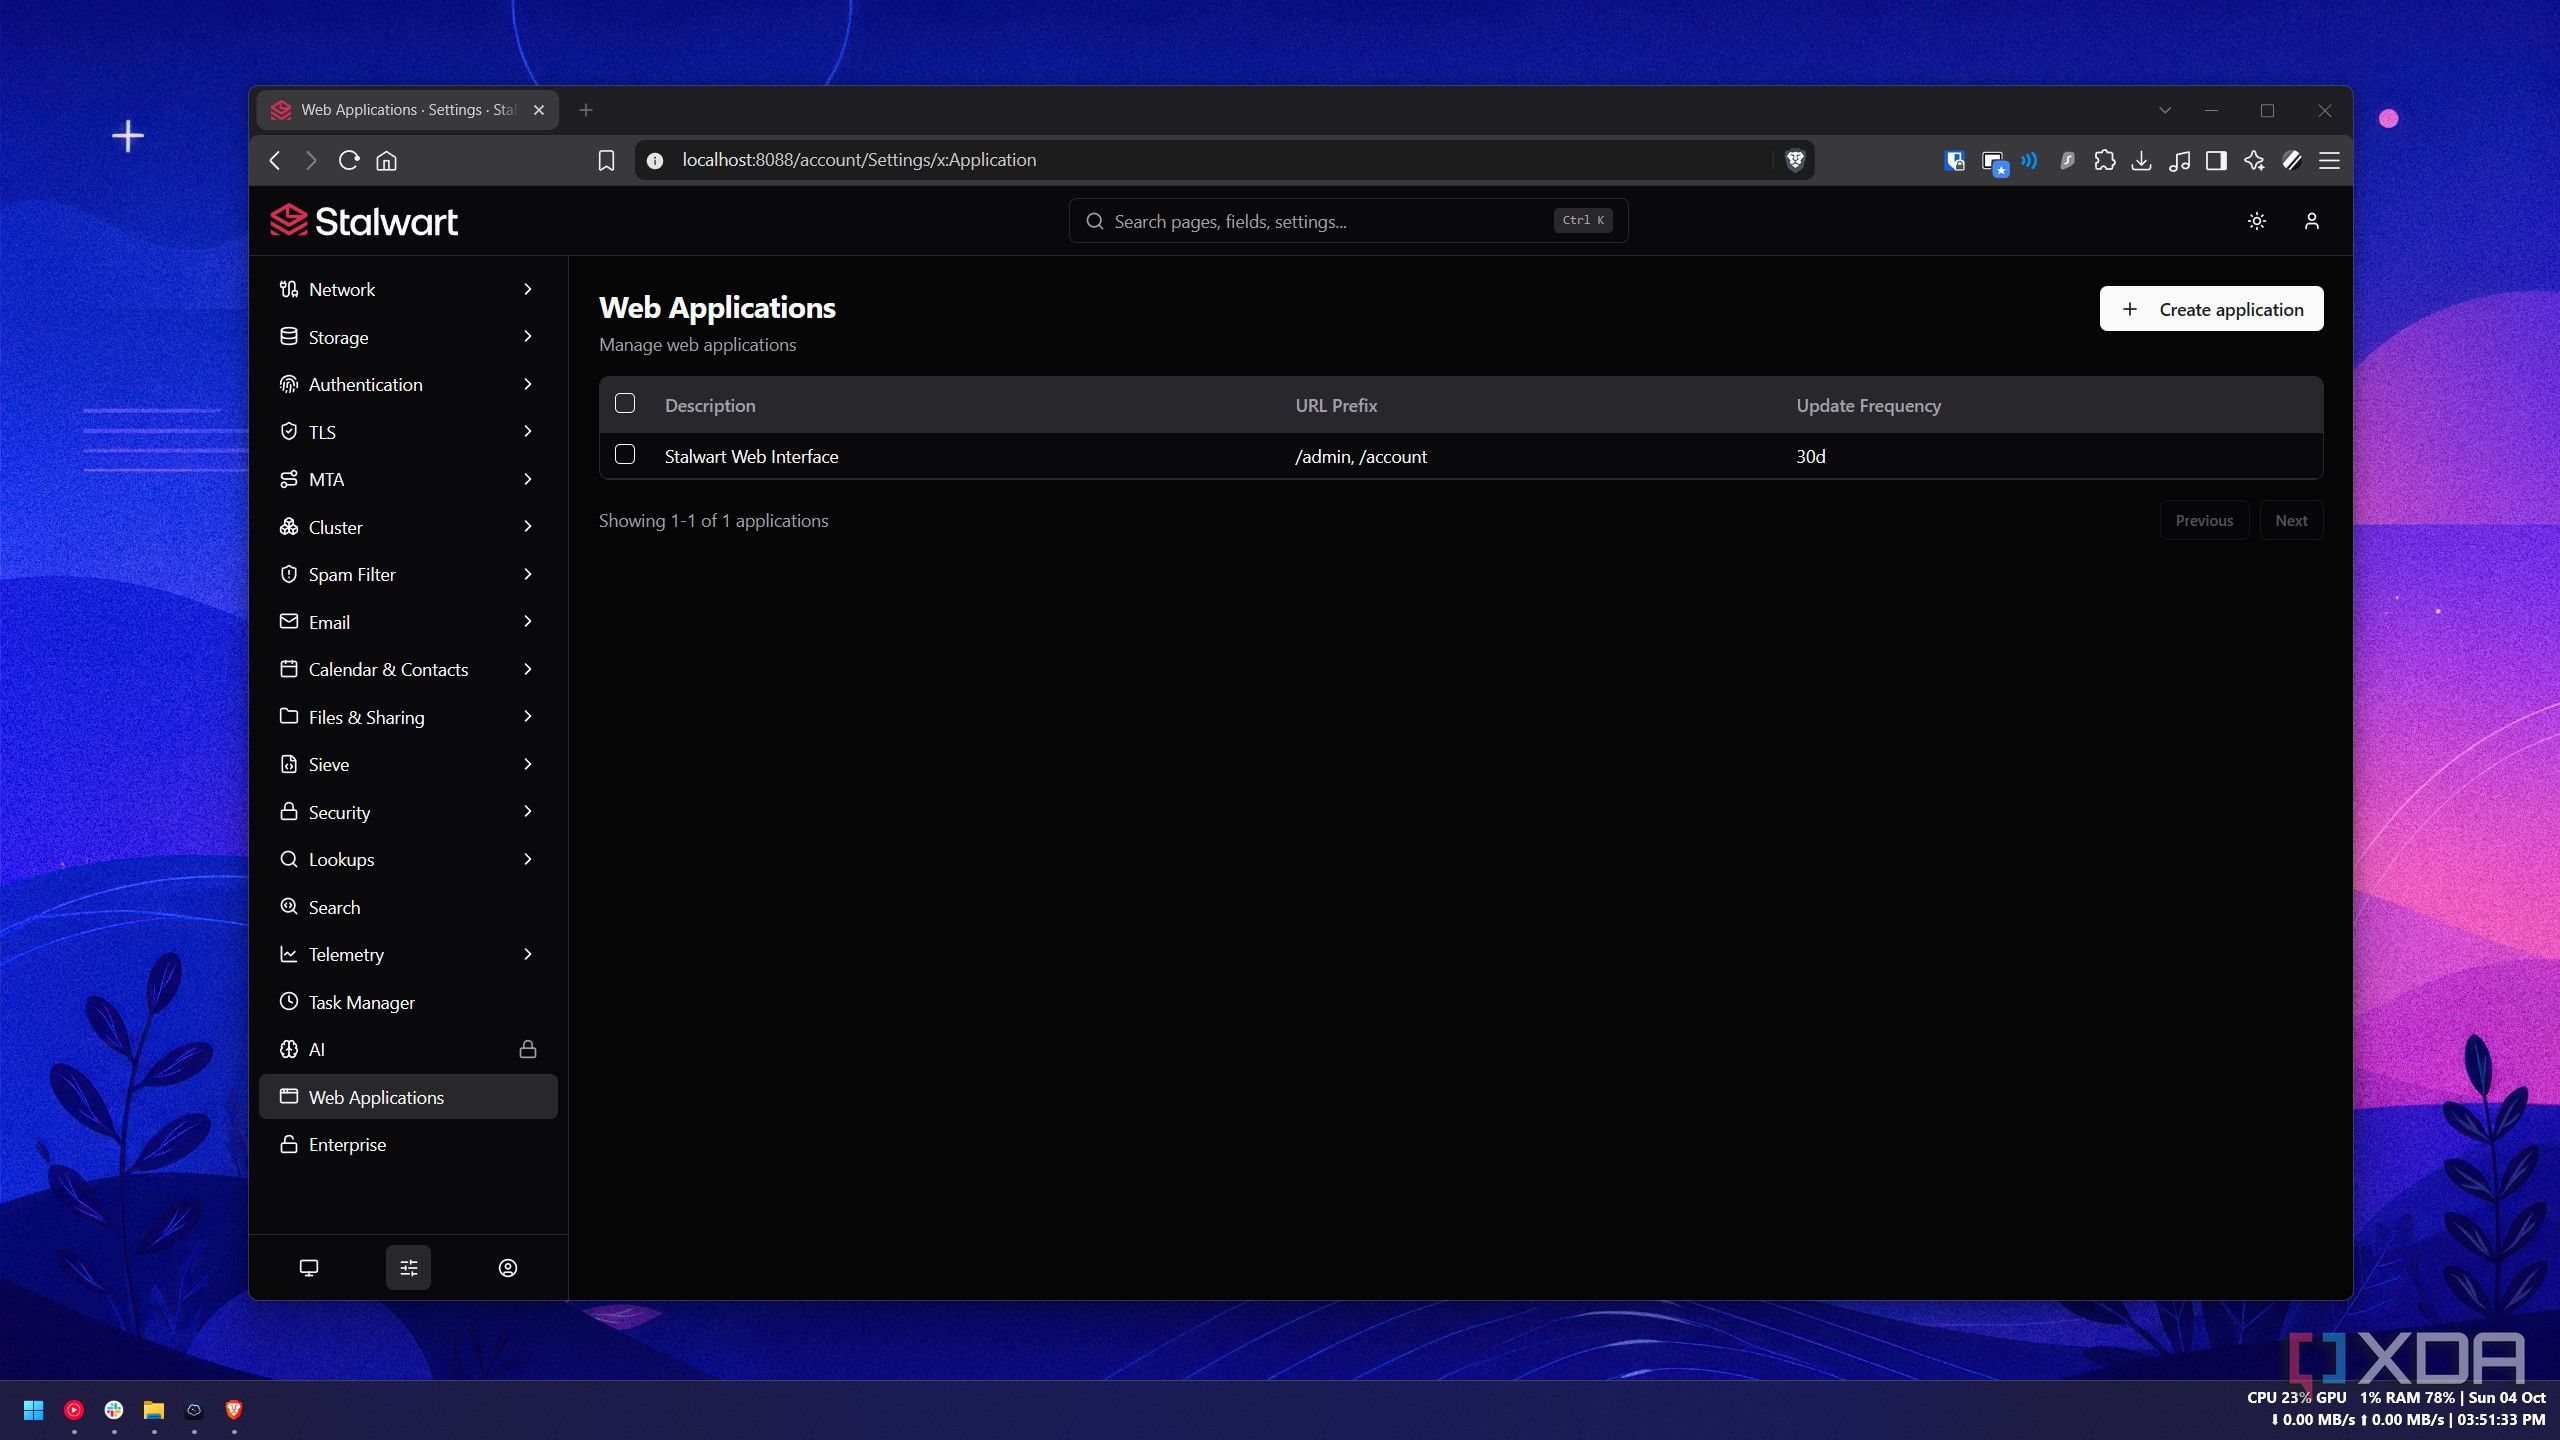Select the settings sliders icon in sidebar footer
The height and width of the screenshot is (1440, 2560).
point(408,1267)
